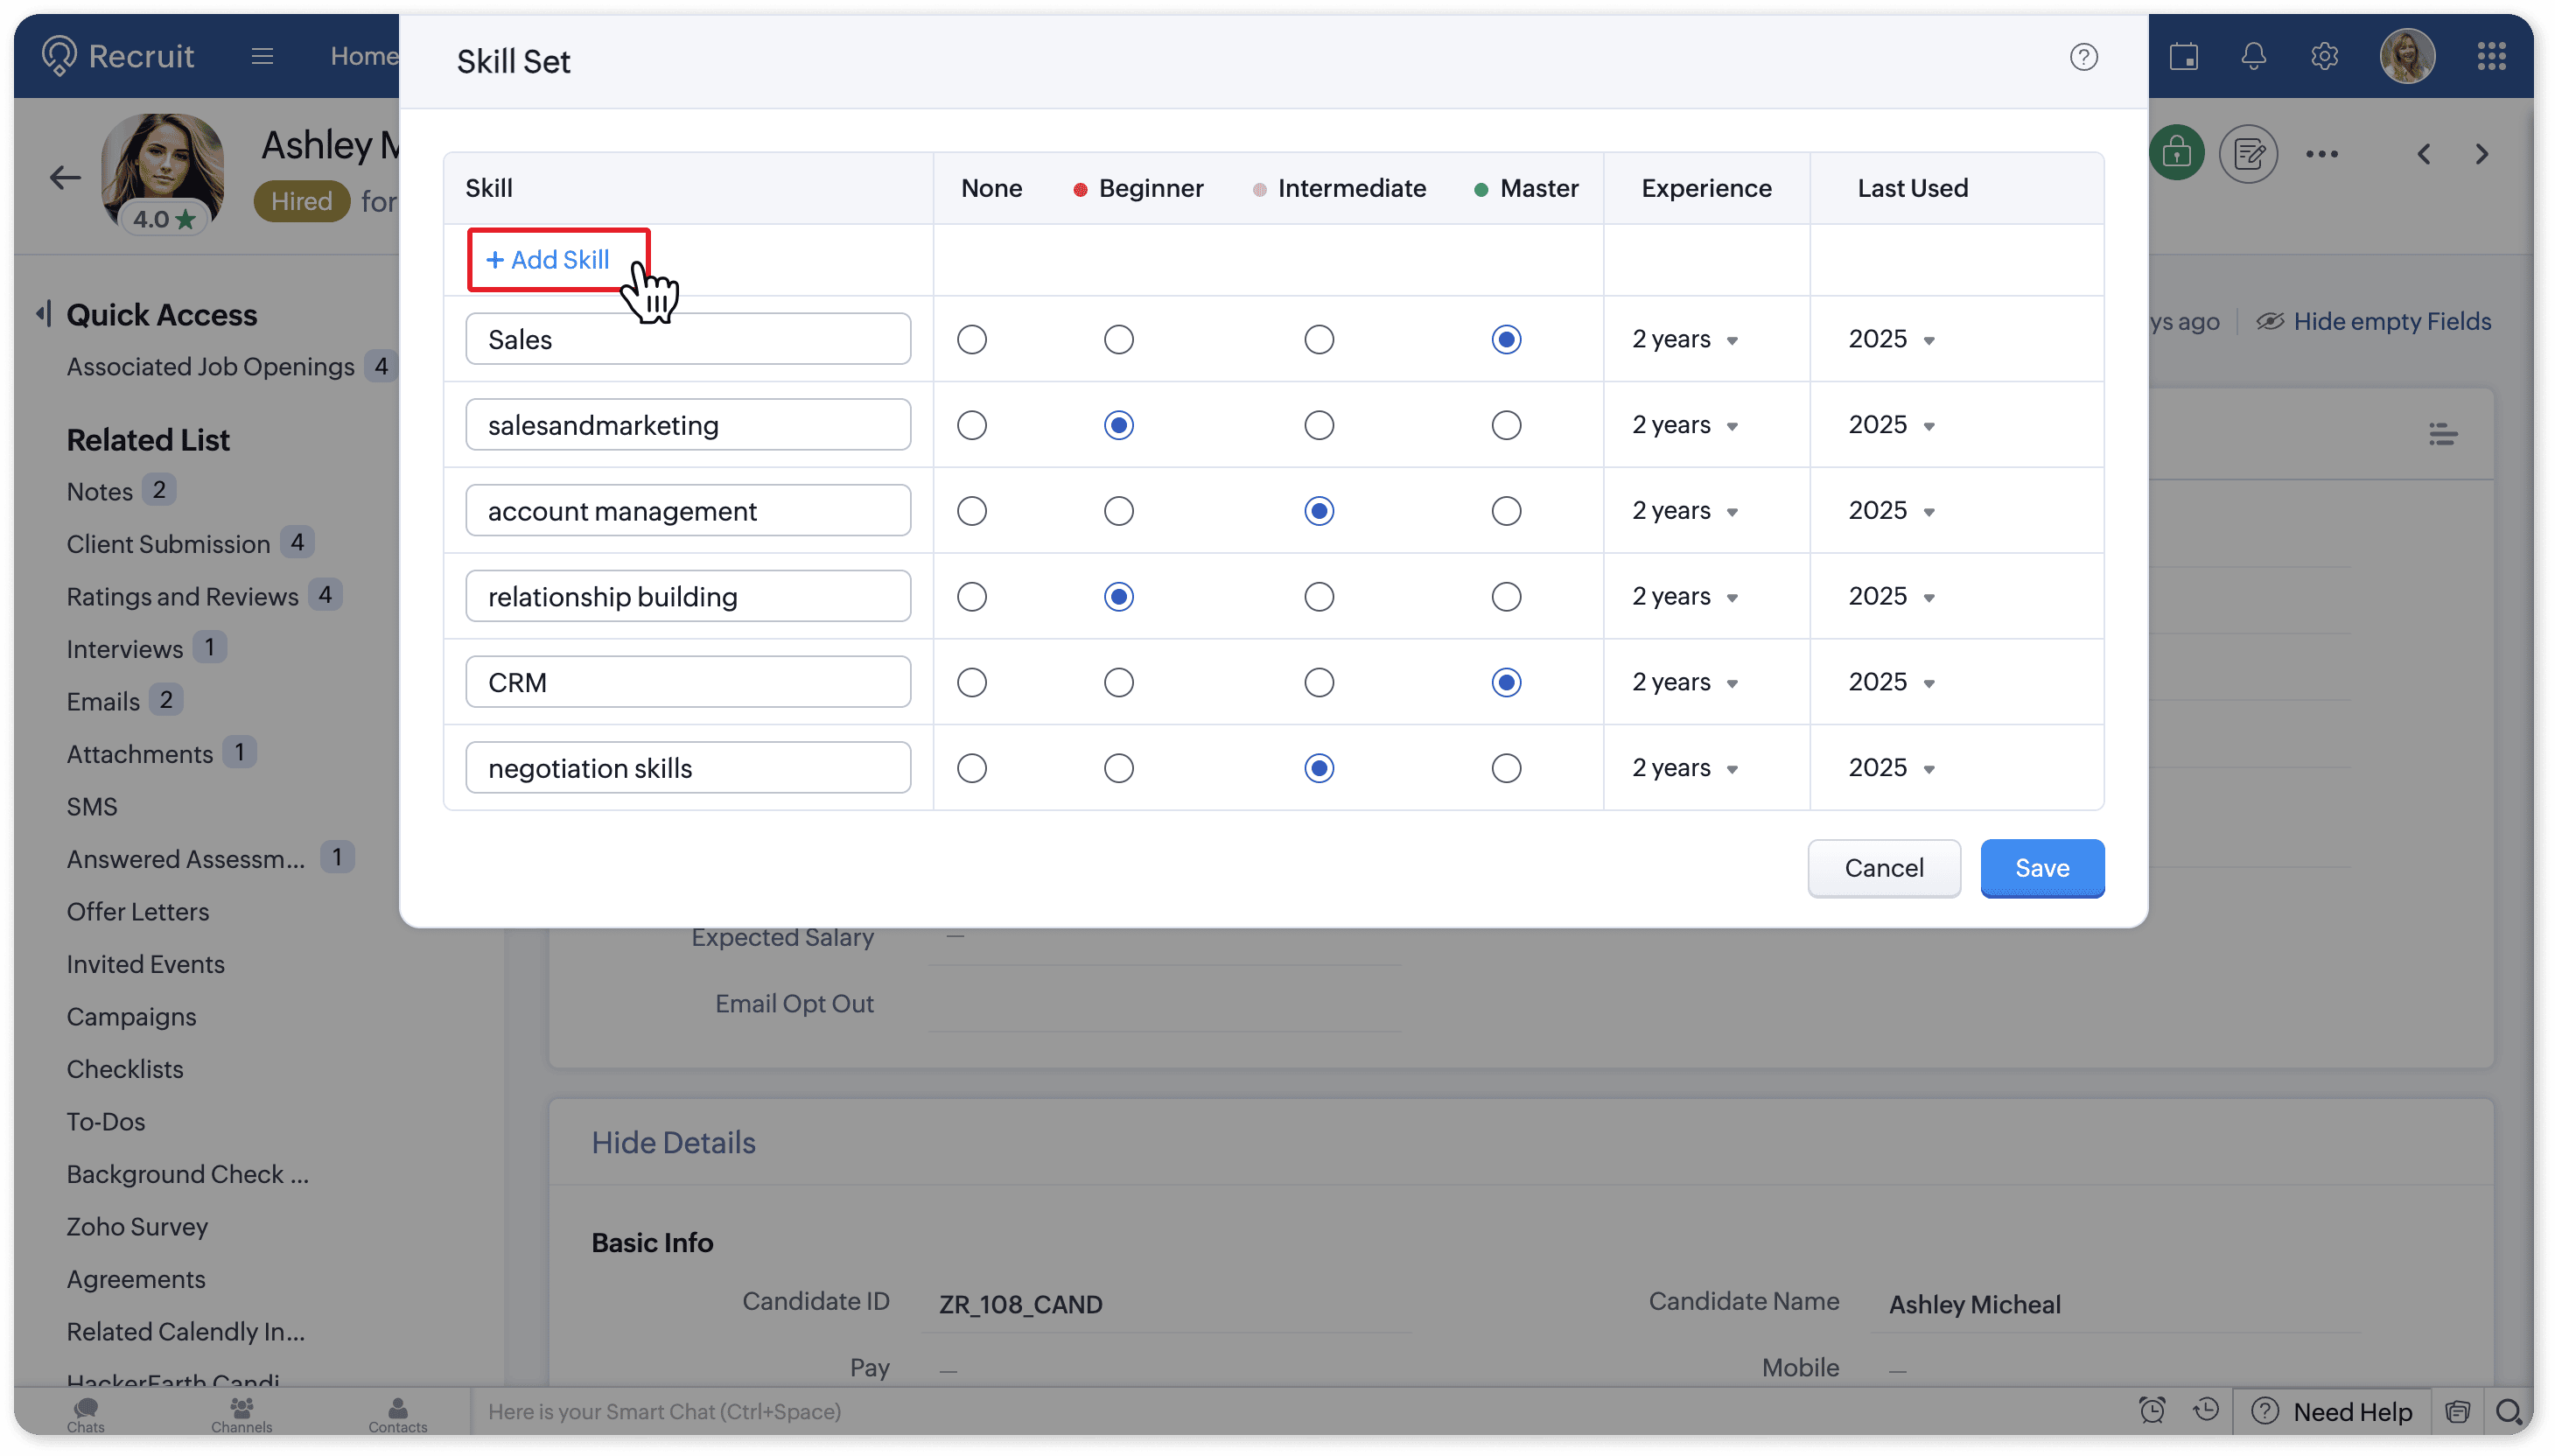2555x1456 pixels.
Task: Open Last Used dropdown for CRM
Action: click(x=1891, y=683)
